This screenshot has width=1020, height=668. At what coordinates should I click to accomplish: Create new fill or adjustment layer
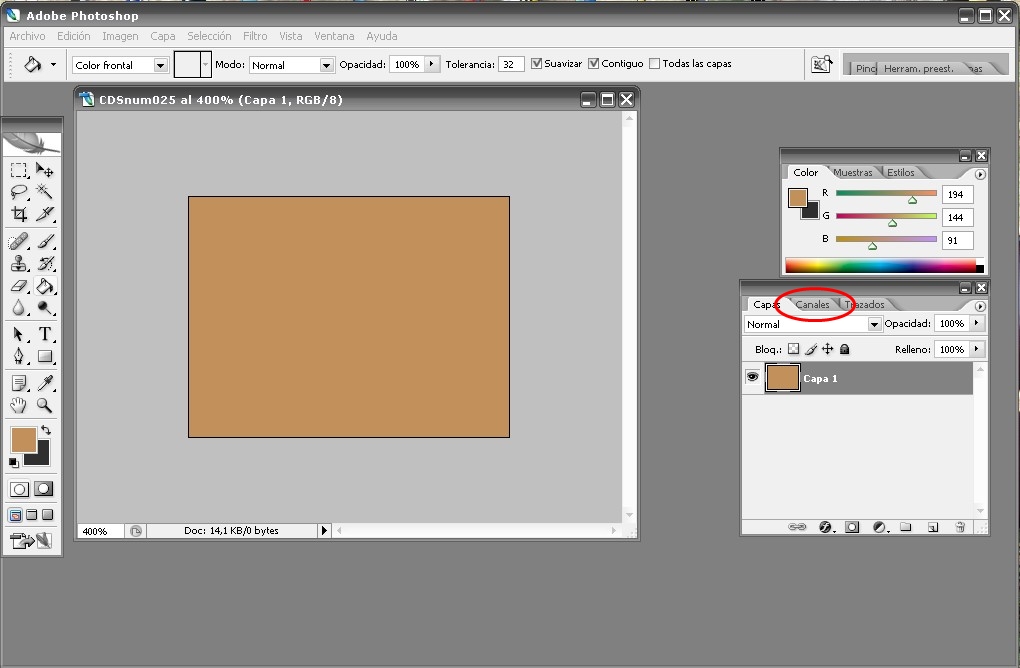point(880,527)
